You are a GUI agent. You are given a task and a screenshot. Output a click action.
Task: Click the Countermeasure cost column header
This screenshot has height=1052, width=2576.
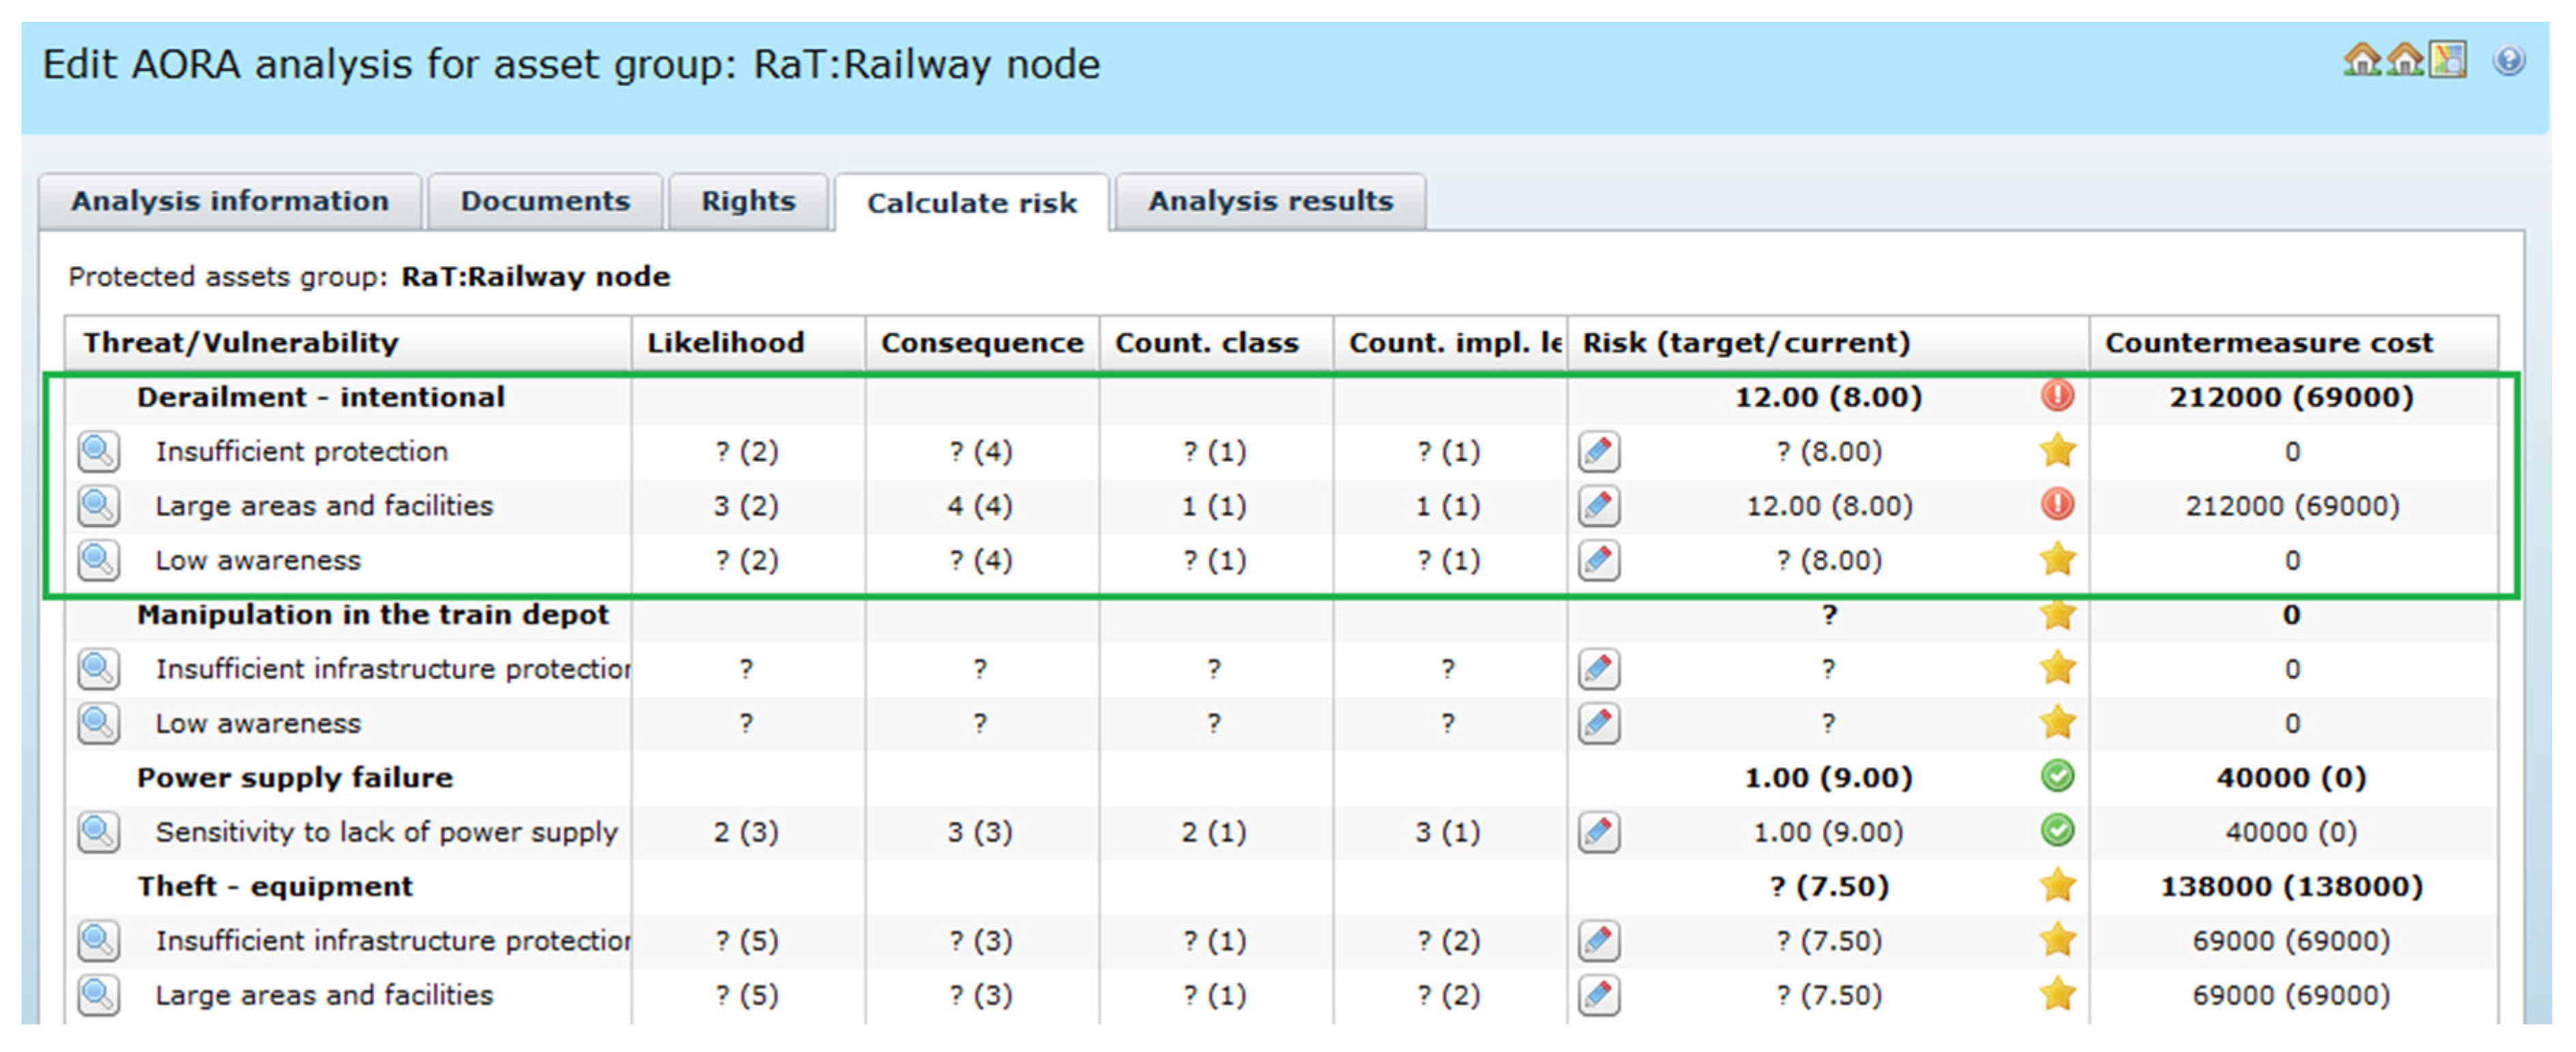click(x=2268, y=343)
